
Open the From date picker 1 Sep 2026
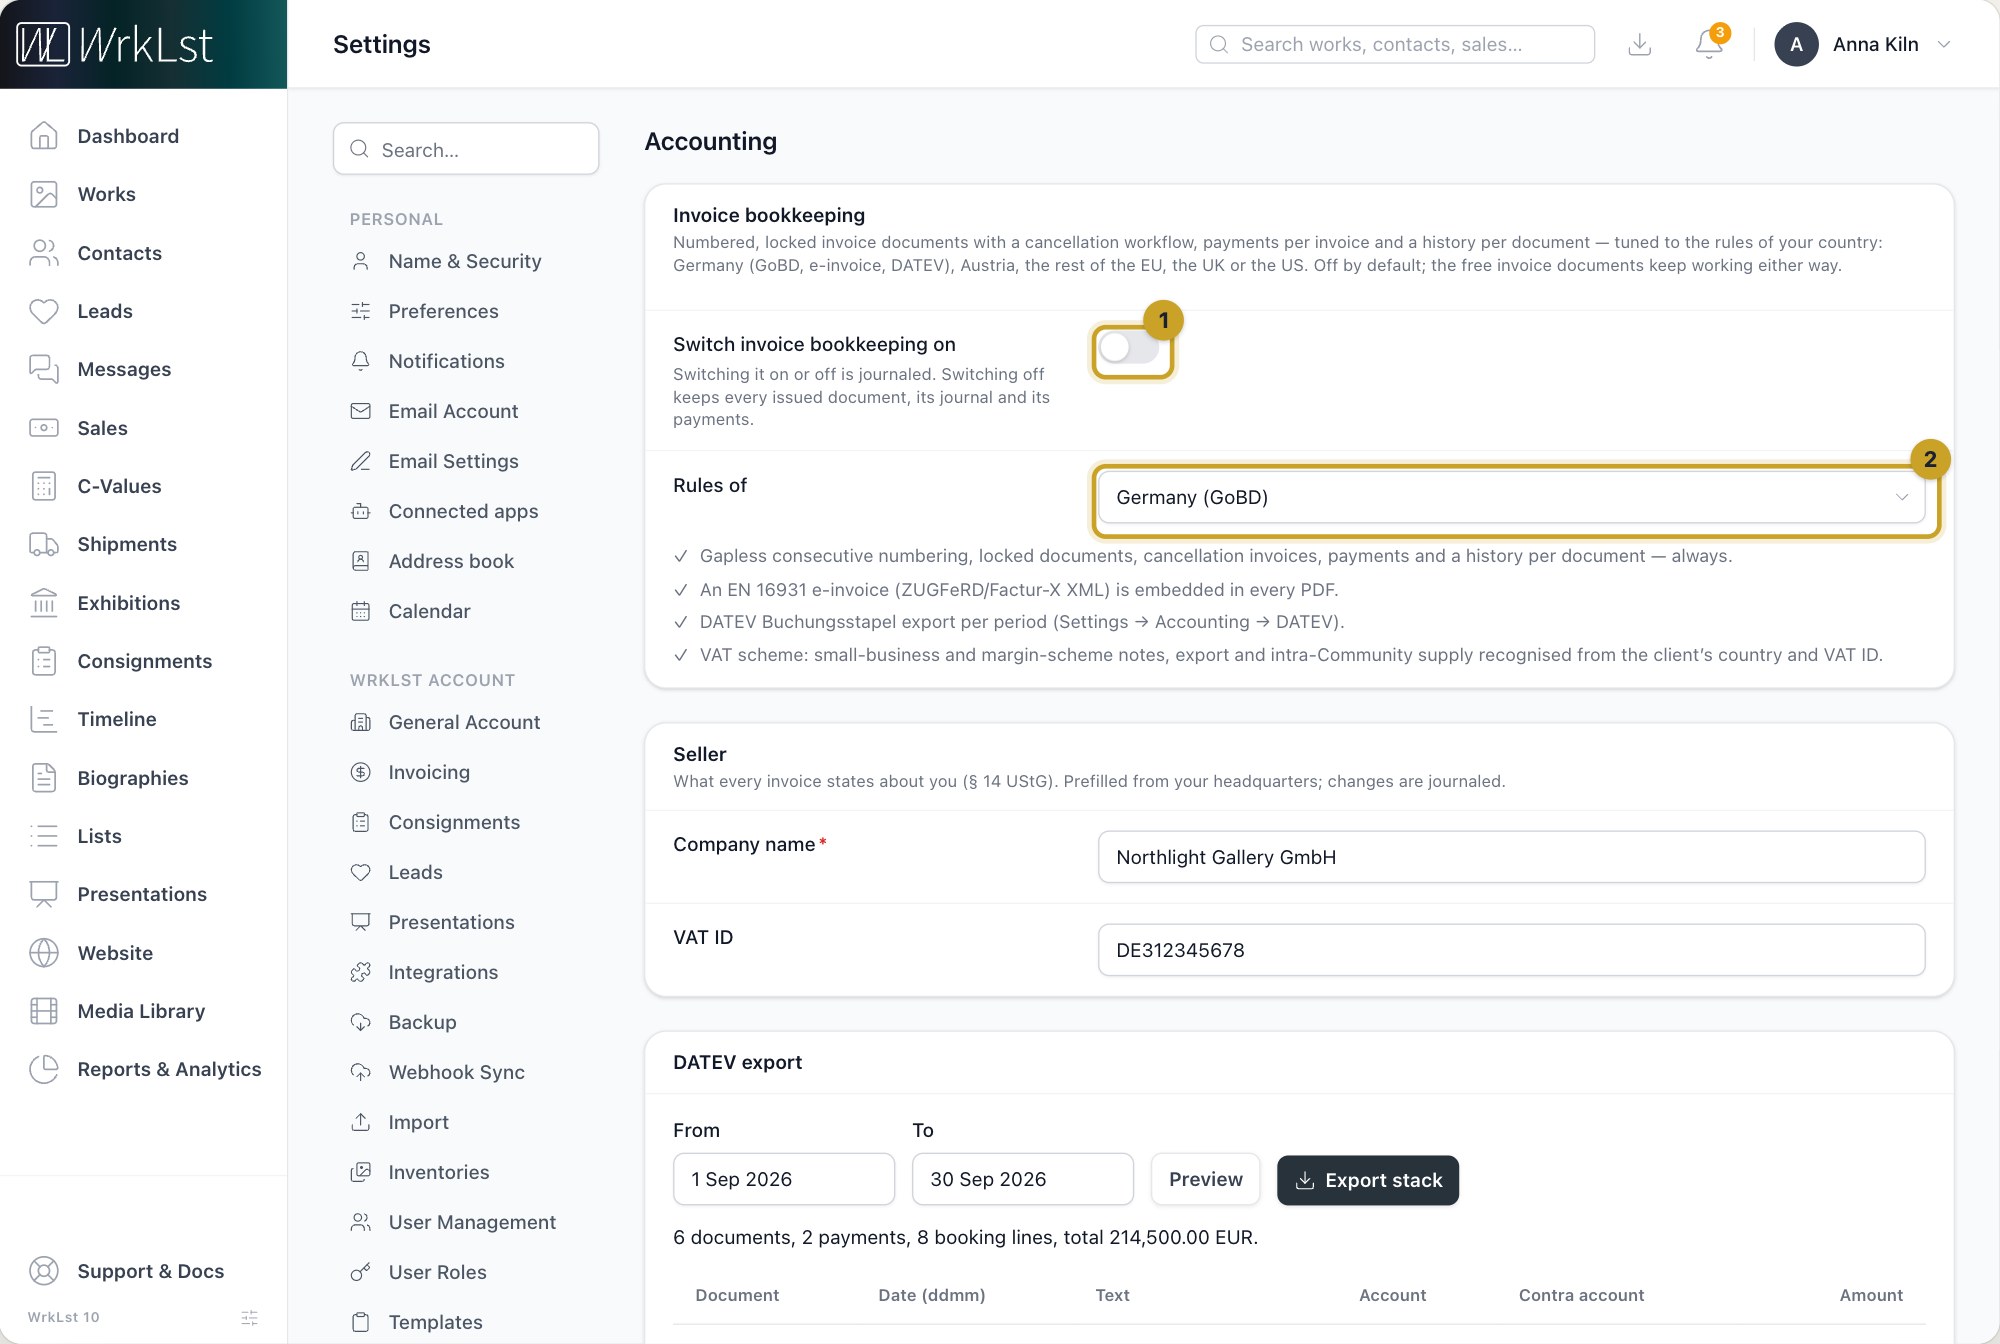pyautogui.click(x=784, y=1179)
